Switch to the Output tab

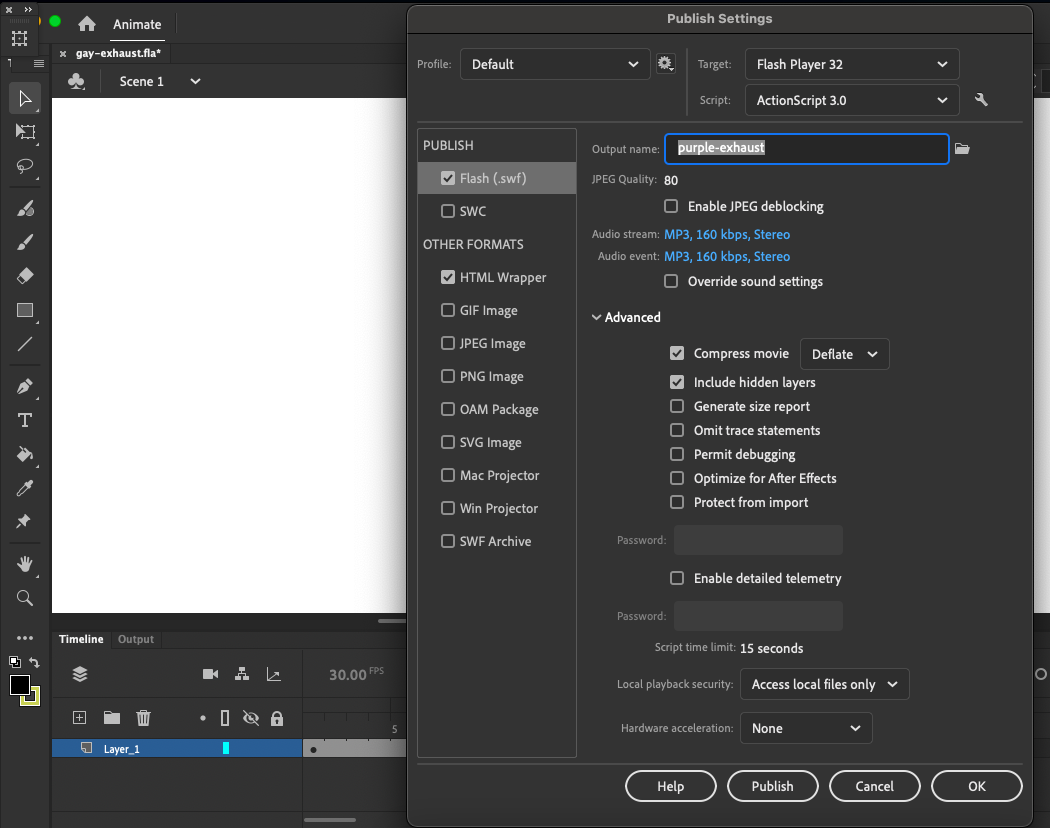click(x=136, y=639)
